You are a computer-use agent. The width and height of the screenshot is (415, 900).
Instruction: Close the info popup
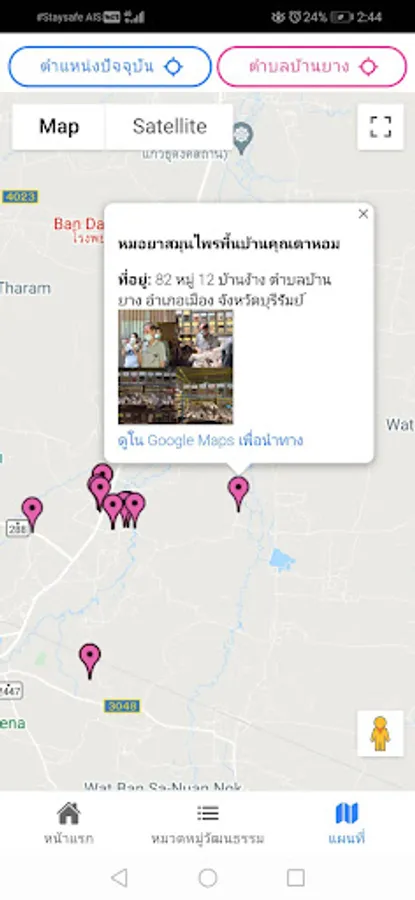tap(363, 214)
